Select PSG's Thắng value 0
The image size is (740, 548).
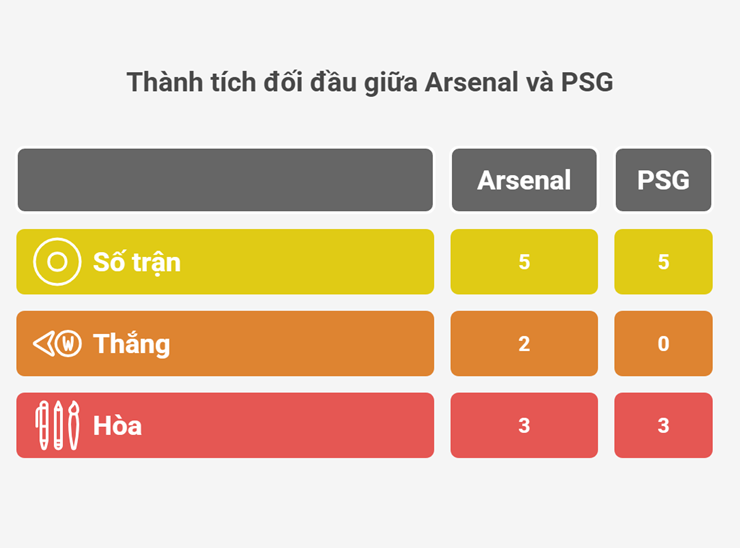coord(663,344)
